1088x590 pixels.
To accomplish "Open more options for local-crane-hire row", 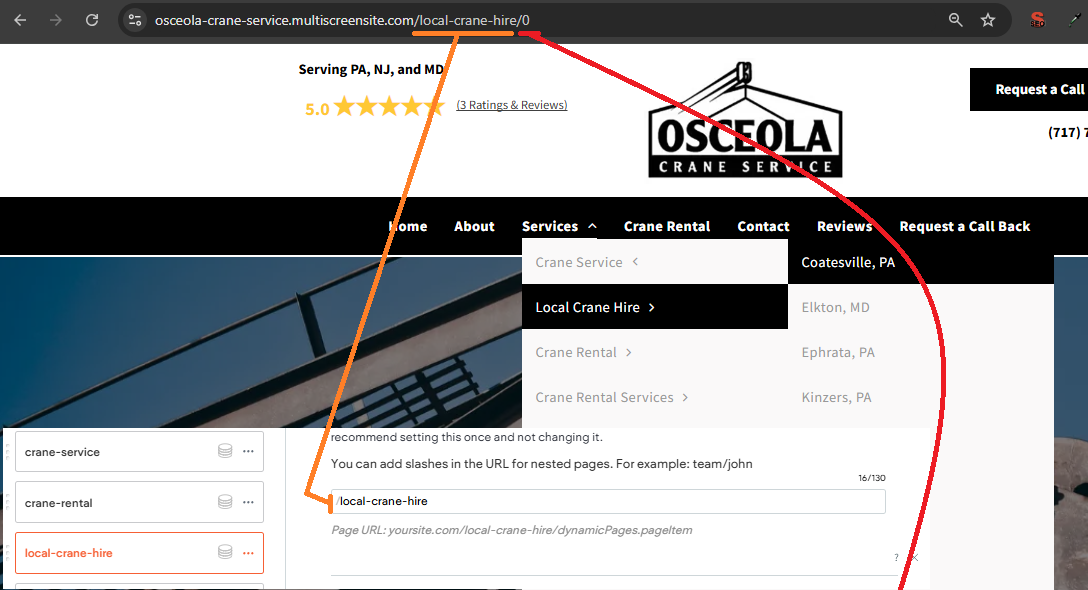I will [x=248, y=553].
